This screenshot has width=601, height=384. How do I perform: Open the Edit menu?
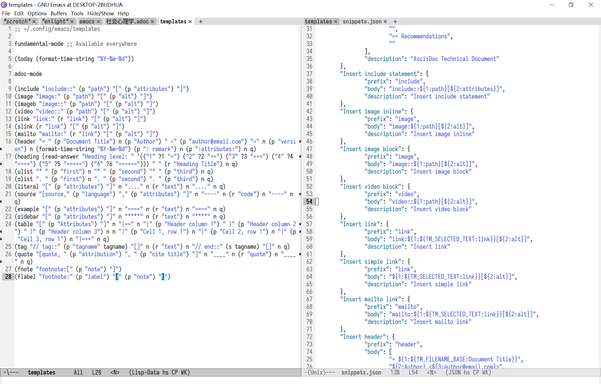(x=19, y=13)
